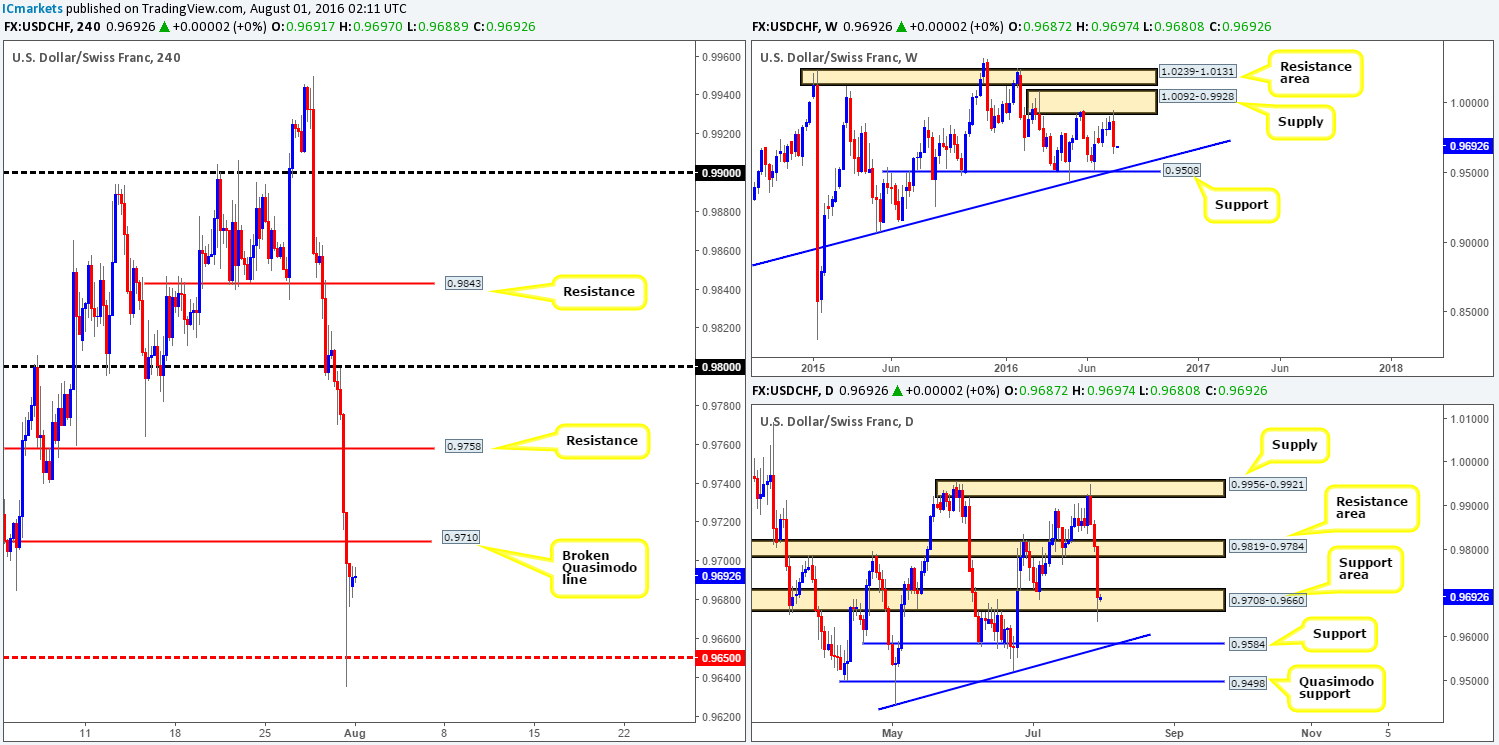The width and height of the screenshot is (1499, 745).
Task: Click the 0.96000 axis value on daily chart
Action: pyautogui.click(x=1468, y=636)
